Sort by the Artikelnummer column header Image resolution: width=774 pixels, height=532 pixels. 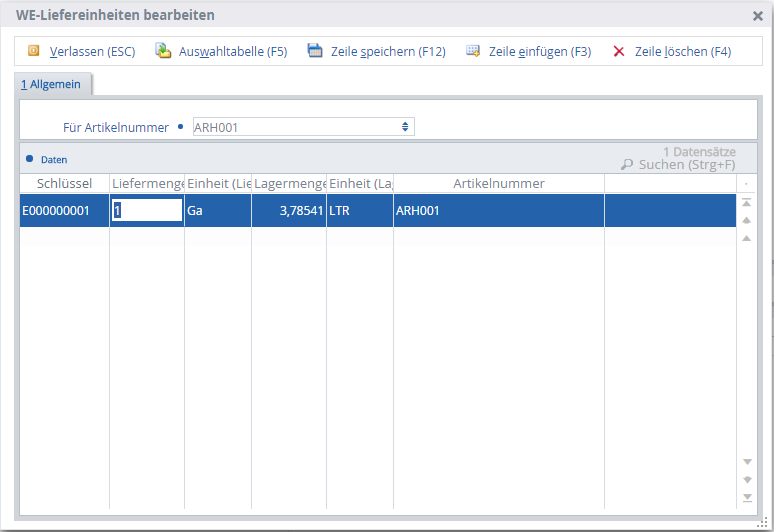coord(498,184)
